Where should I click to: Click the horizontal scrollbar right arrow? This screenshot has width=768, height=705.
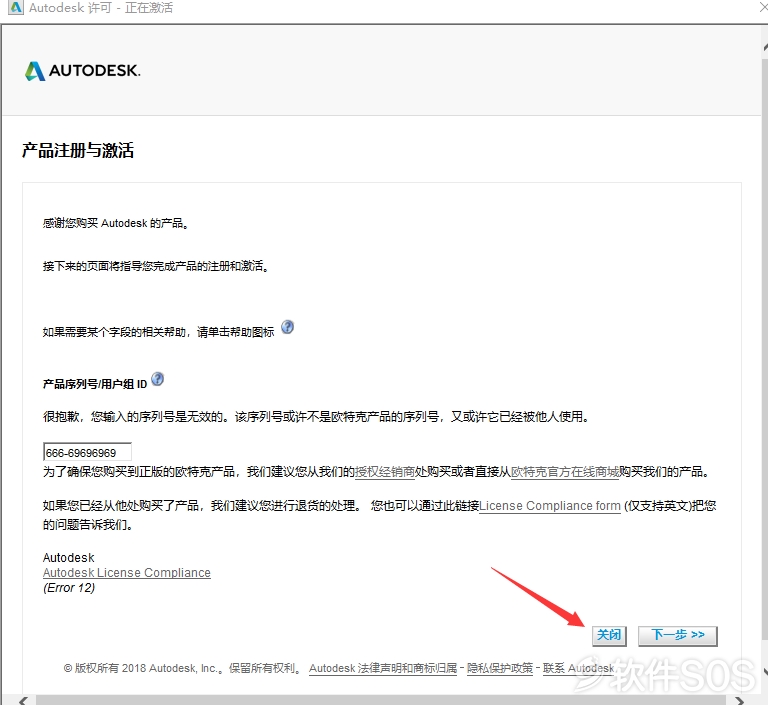point(740,700)
